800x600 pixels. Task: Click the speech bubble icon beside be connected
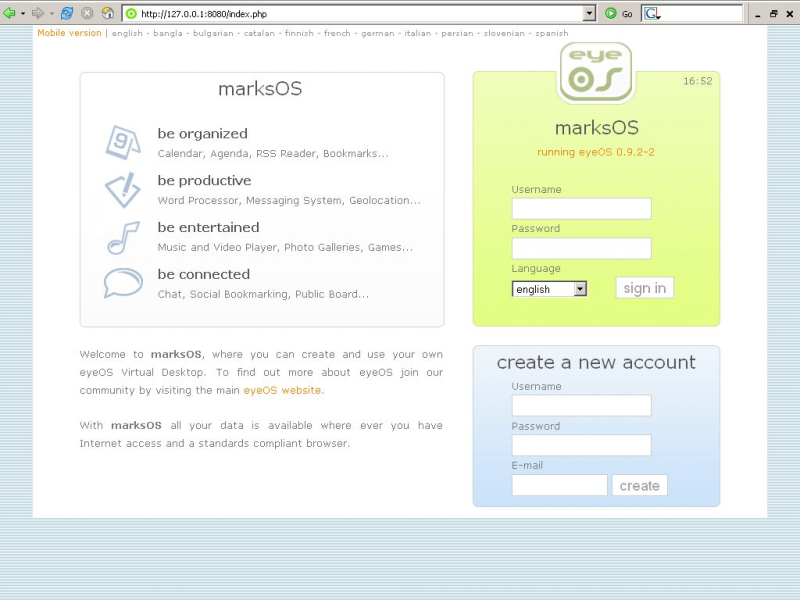[x=123, y=283]
